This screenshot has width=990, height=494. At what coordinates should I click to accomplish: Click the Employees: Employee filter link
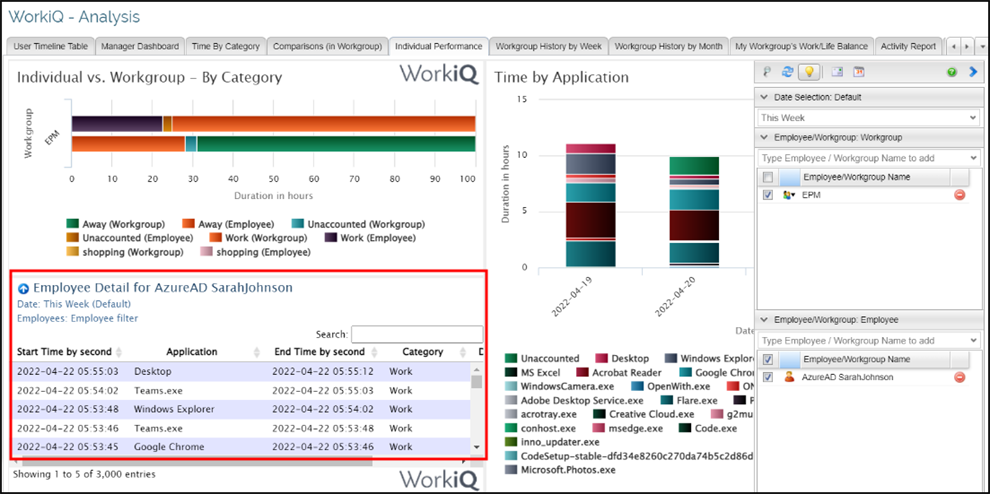point(77,318)
